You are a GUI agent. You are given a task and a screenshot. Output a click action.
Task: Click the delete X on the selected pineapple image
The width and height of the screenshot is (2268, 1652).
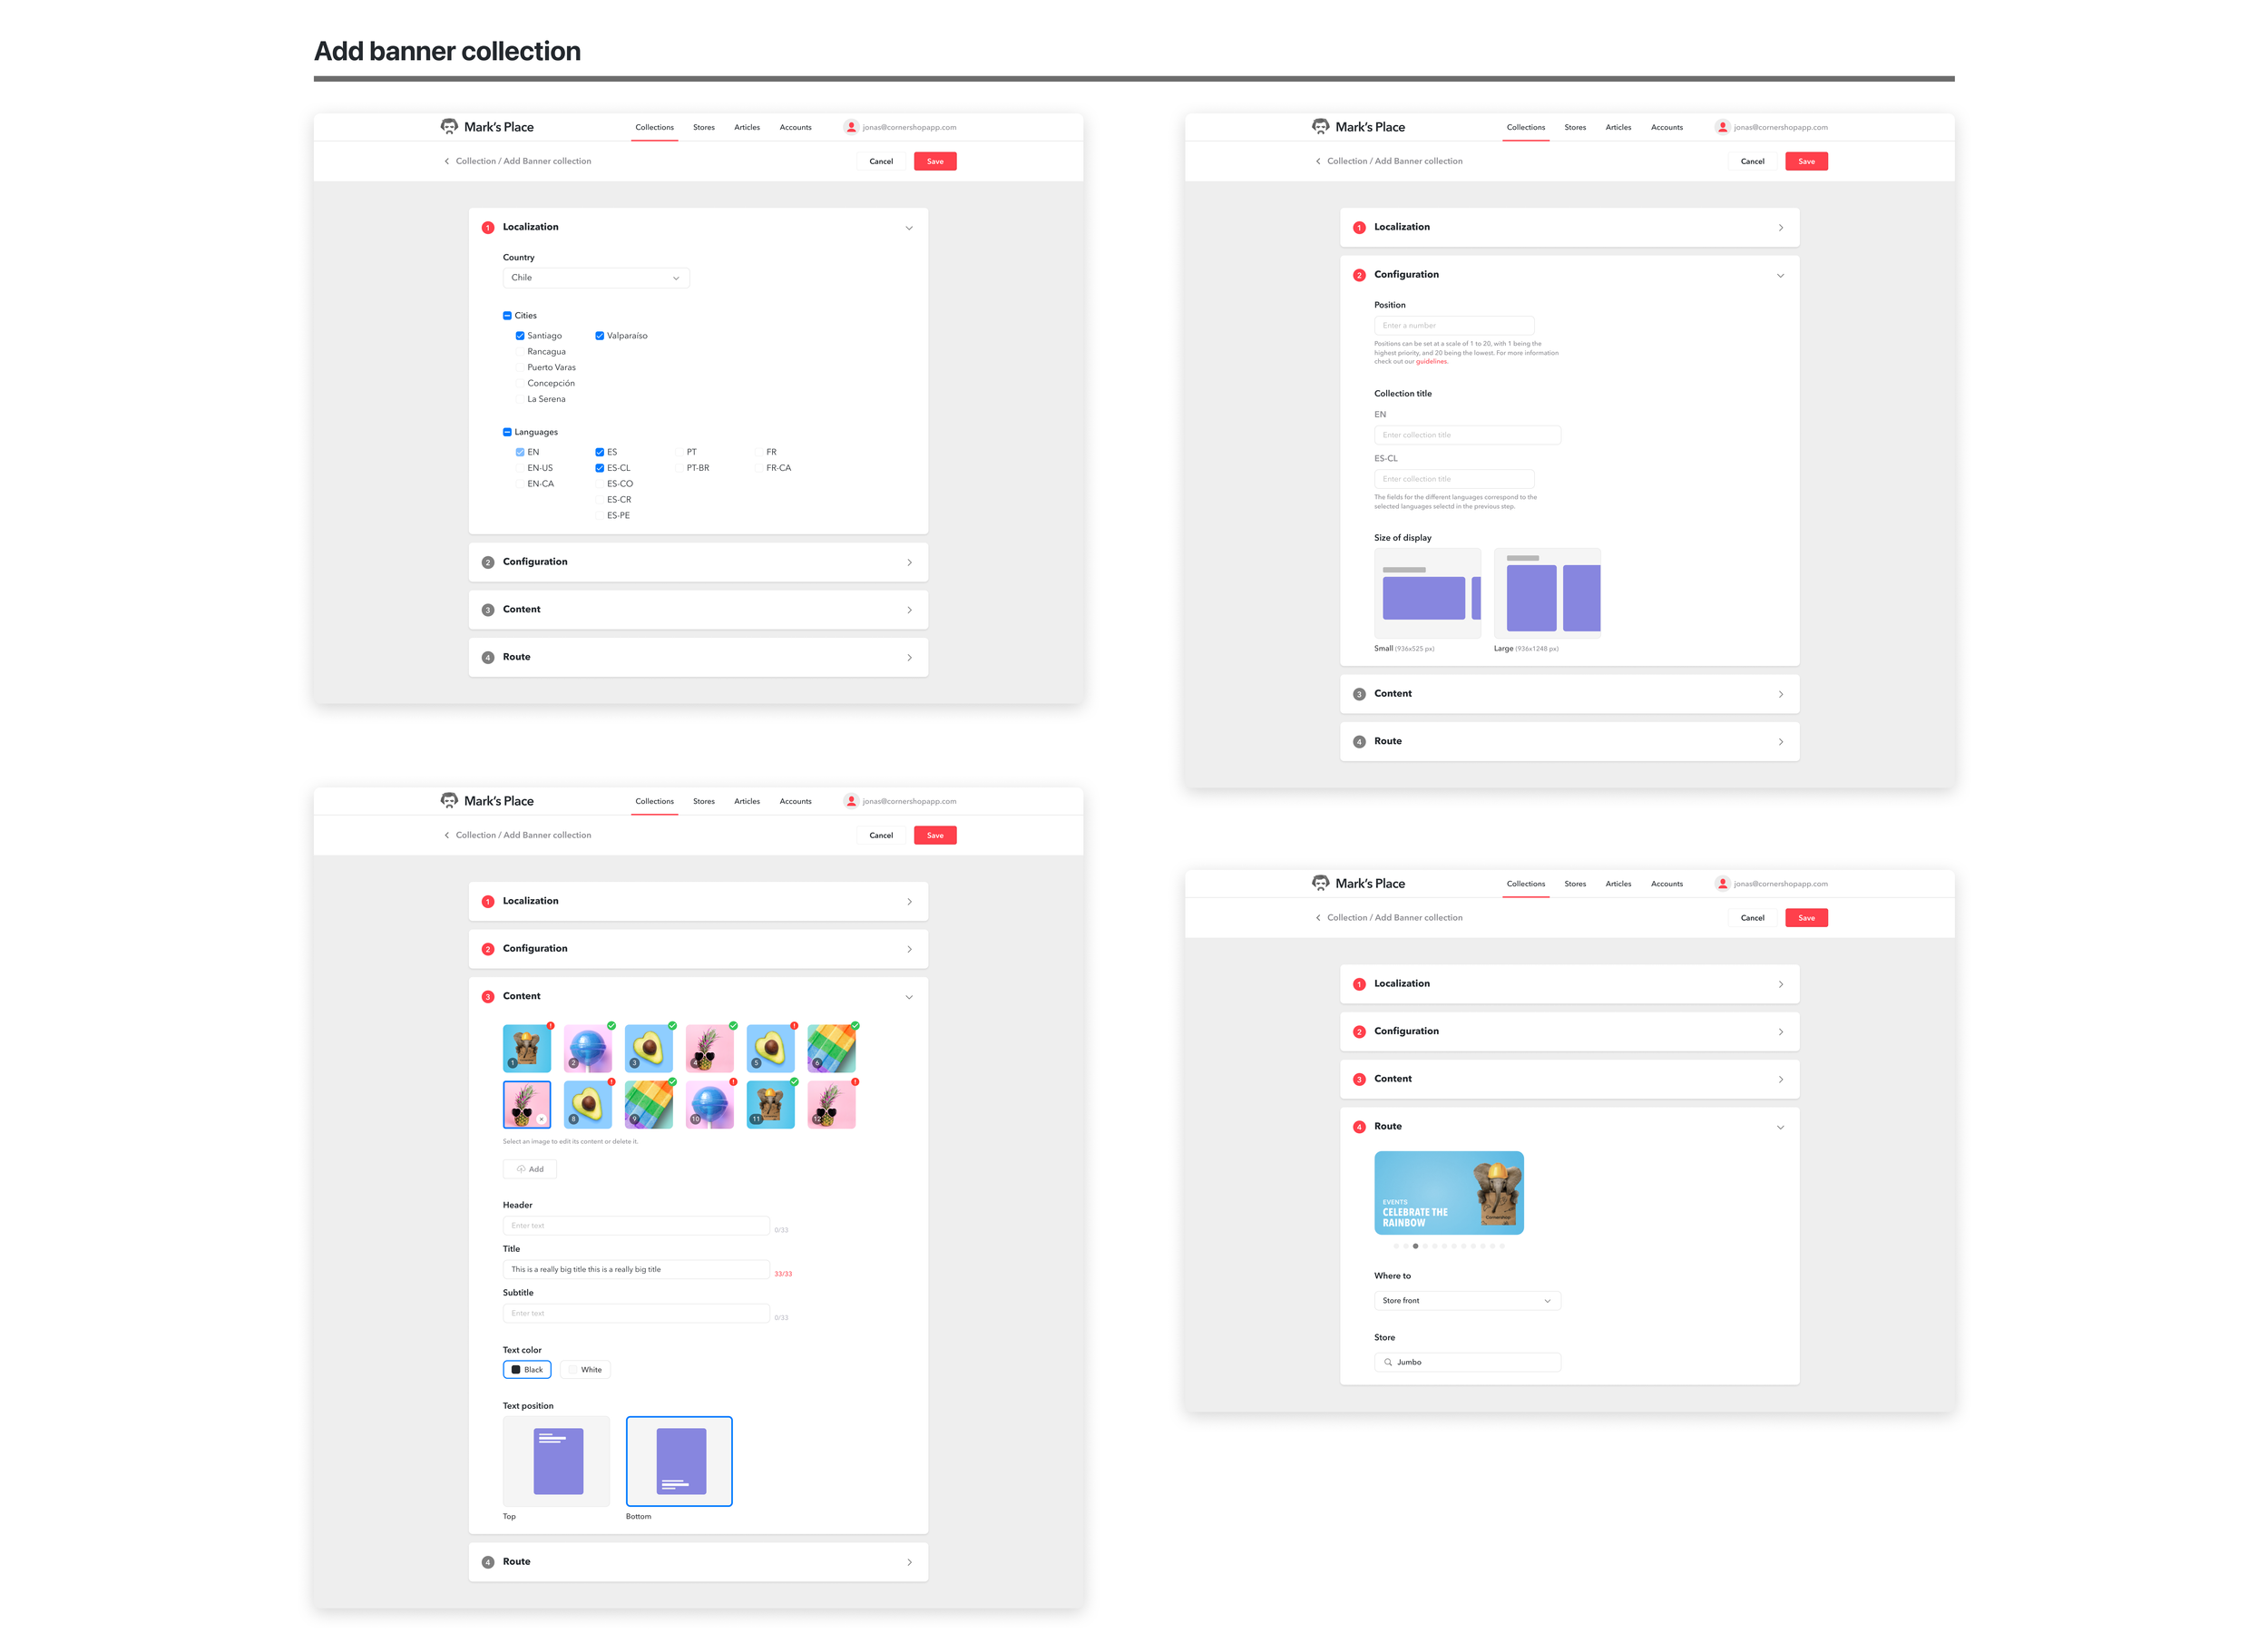pos(541,1119)
